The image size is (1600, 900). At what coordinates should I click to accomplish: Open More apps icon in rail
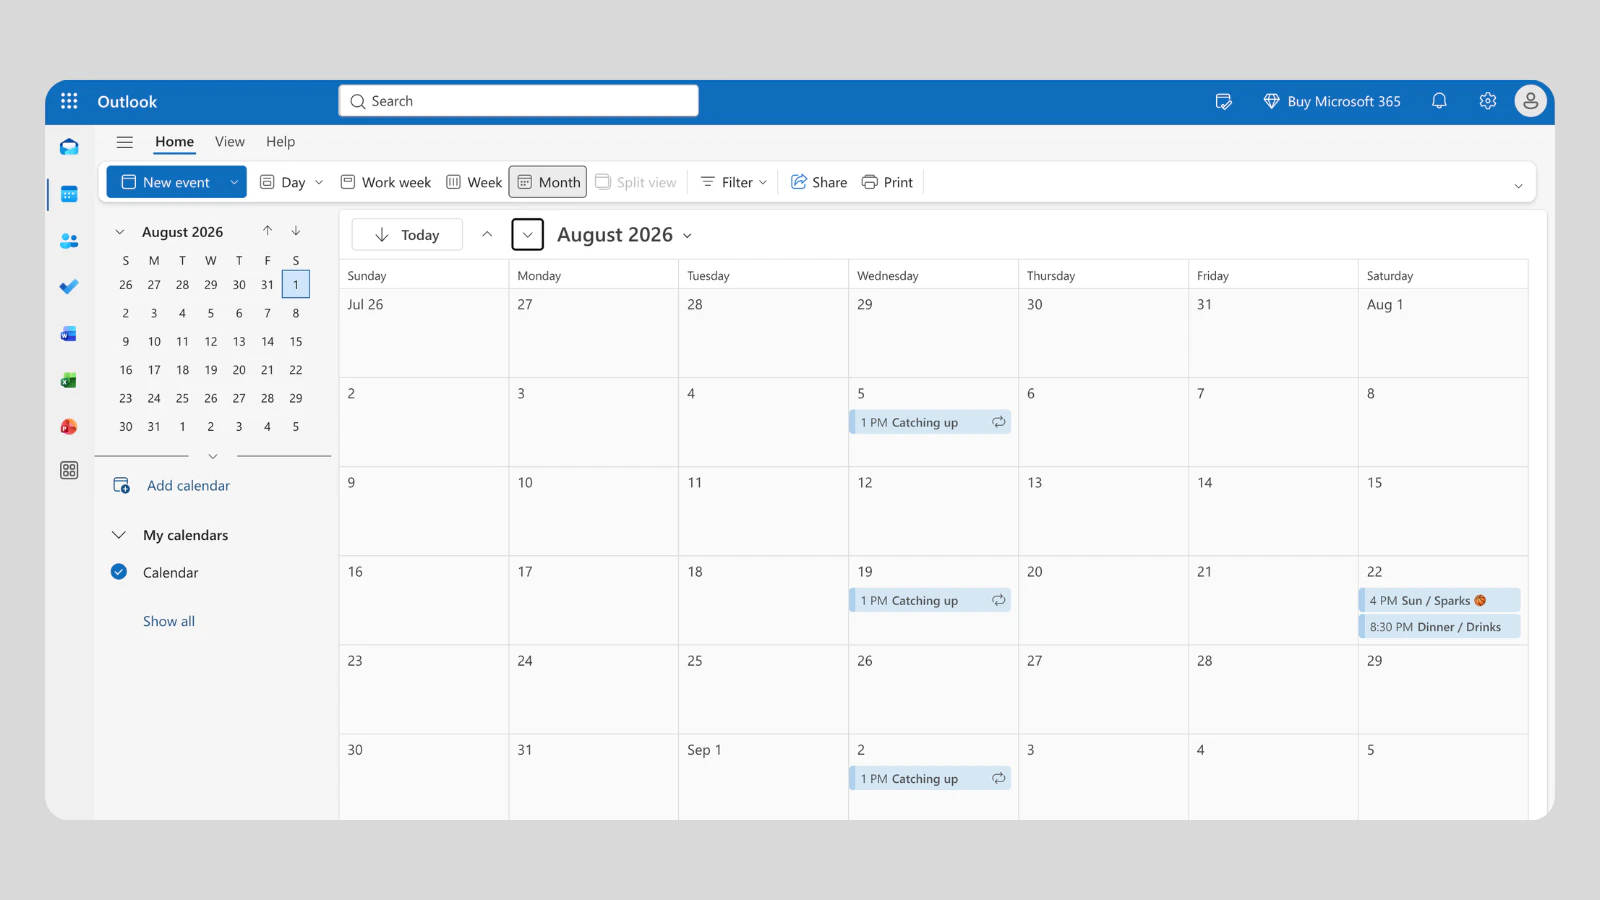coord(69,470)
